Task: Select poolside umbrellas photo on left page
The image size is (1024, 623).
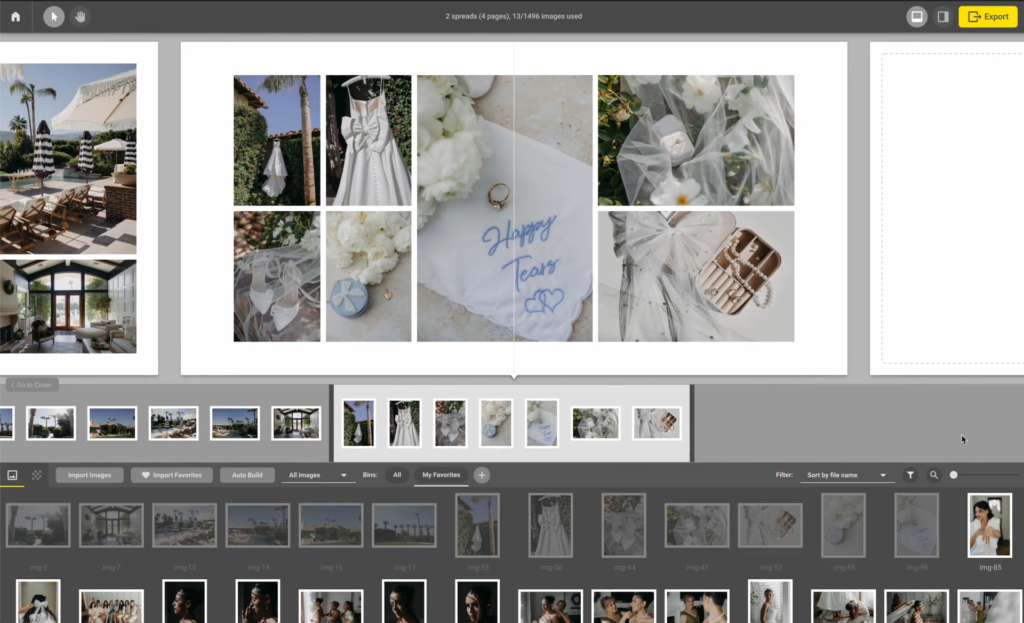Action: tap(68, 159)
